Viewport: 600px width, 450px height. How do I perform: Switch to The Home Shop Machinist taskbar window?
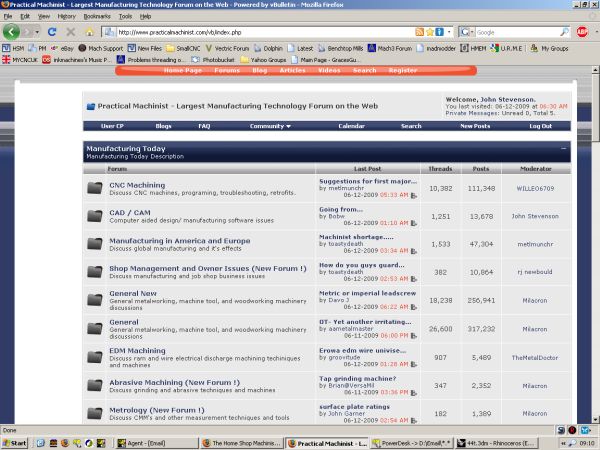click(241, 443)
